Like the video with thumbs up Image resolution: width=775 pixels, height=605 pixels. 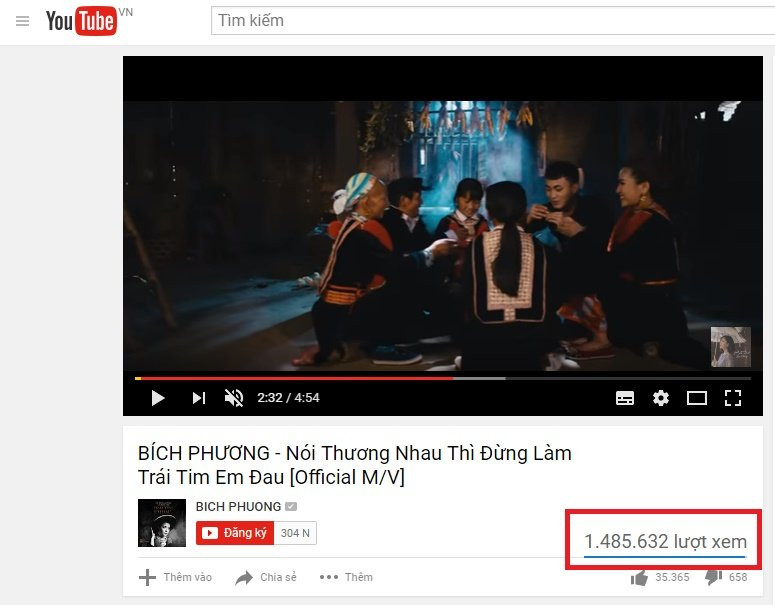coord(639,577)
